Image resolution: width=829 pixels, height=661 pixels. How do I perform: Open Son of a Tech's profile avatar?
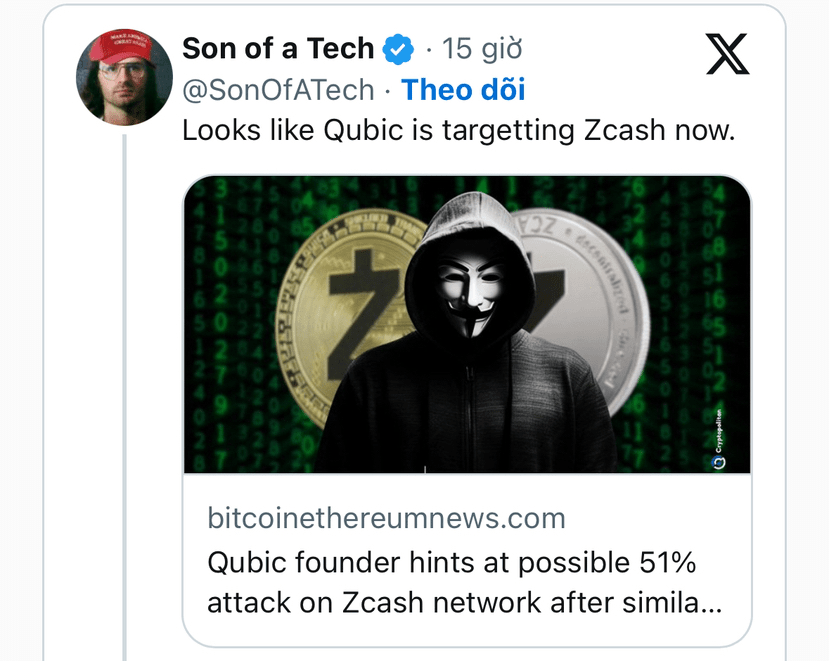124,77
